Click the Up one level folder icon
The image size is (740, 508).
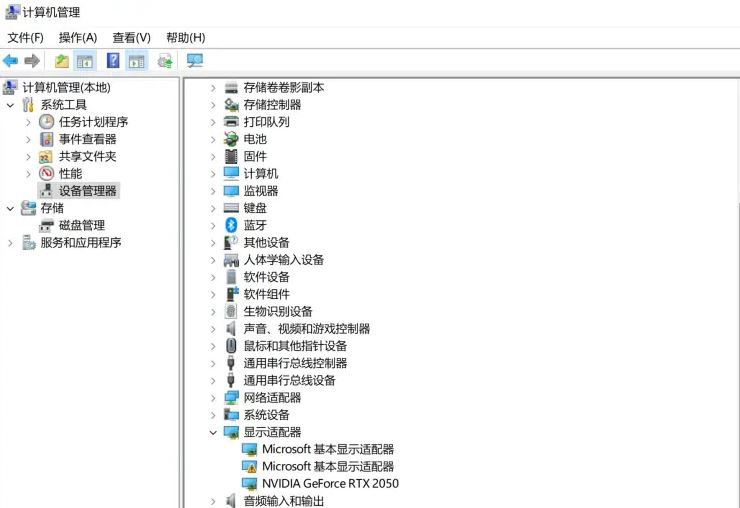(62, 61)
